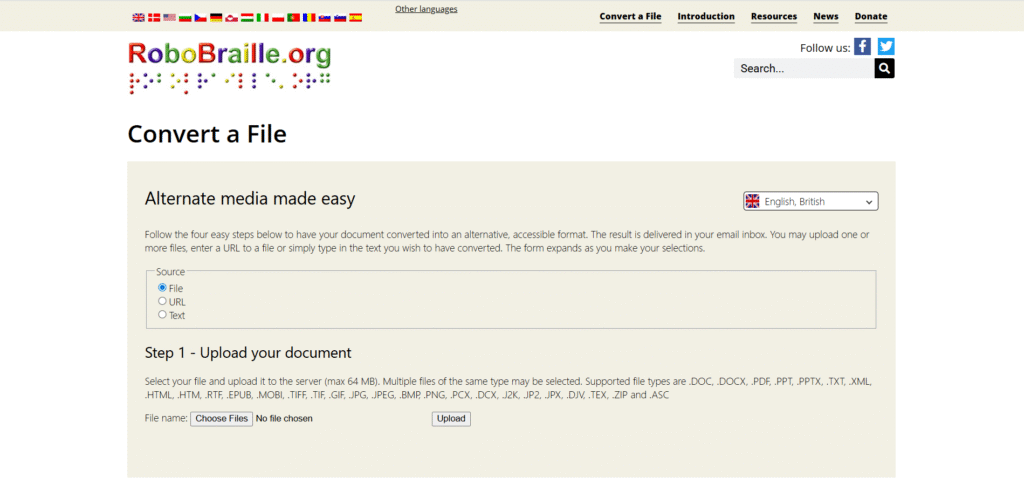This screenshot has width=1024, height=490.
Task: Click the Danish flag icon
Action: [154, 18]
